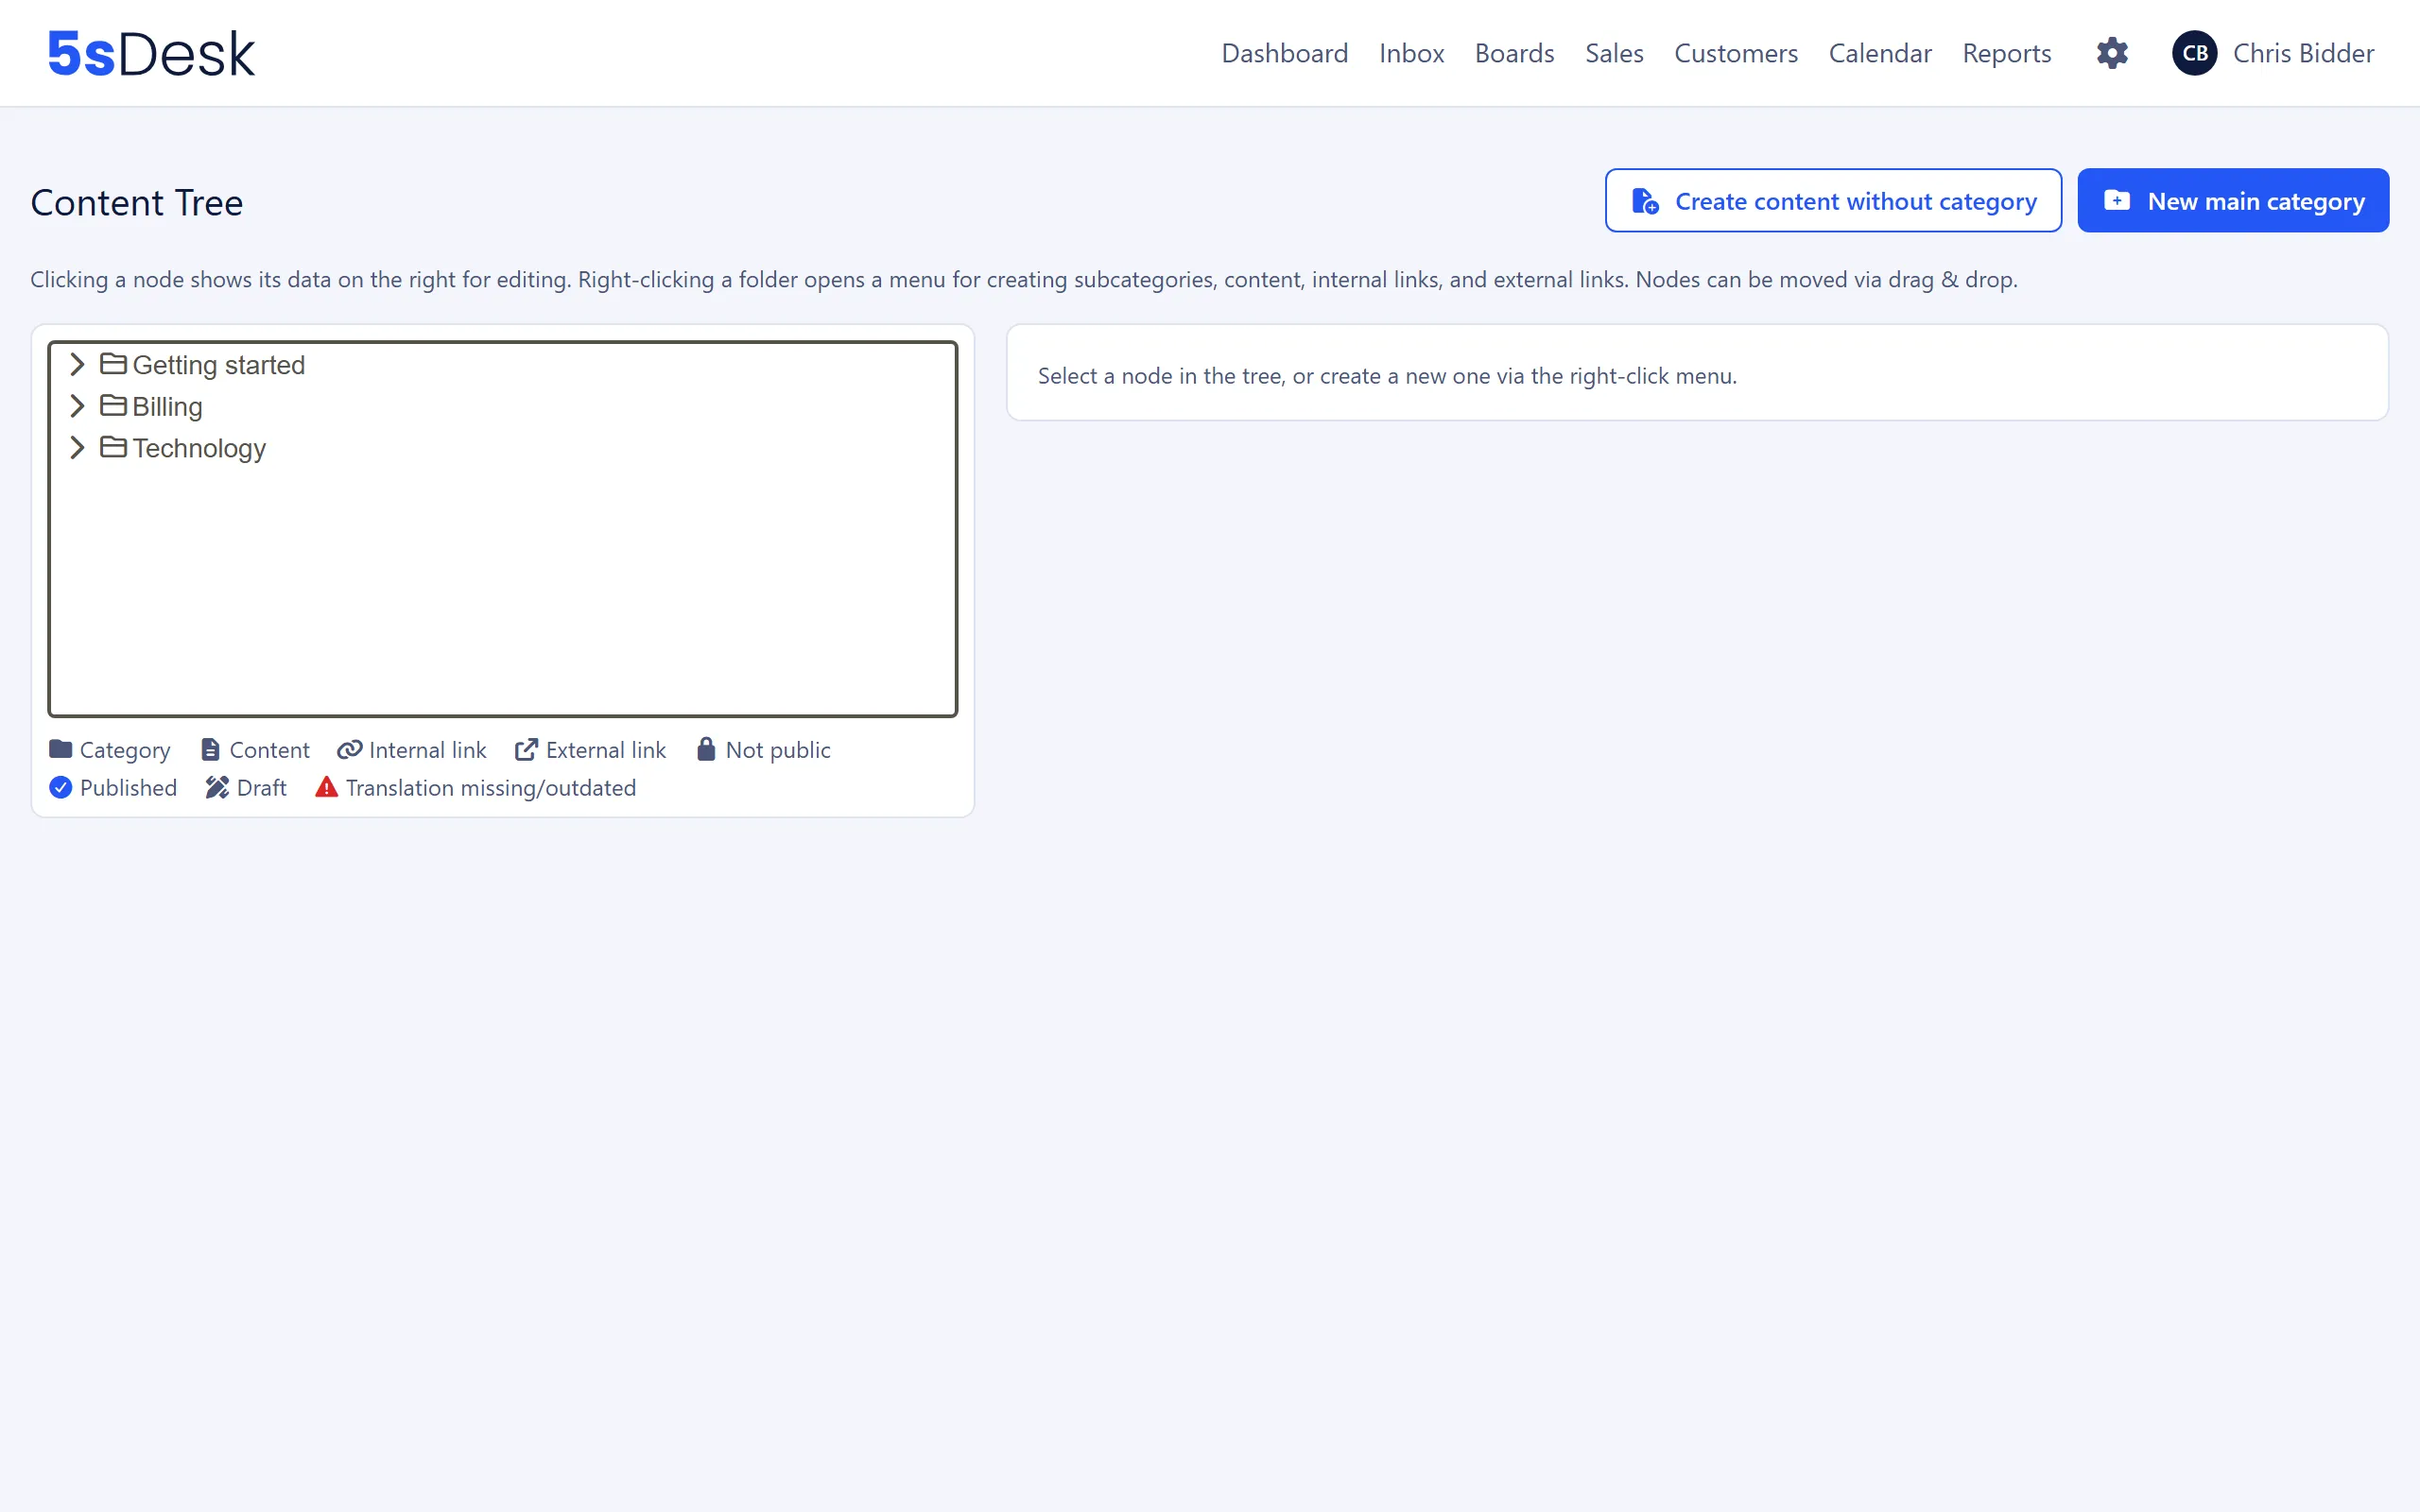Click the Draft pencil icon
Image resolution: width=2420 pixels, height=1512 pixels.
point(217,787)
